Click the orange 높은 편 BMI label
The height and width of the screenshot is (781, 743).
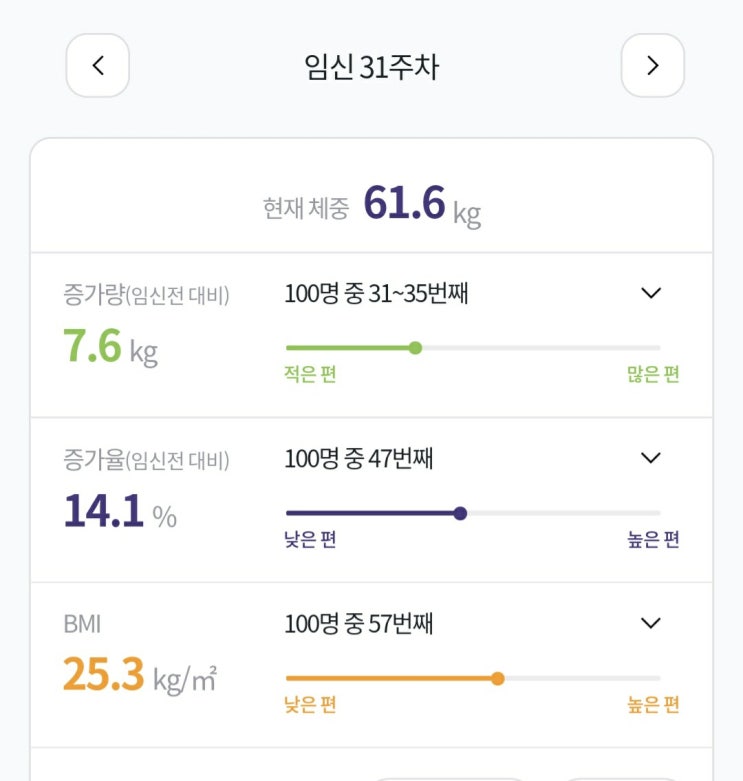click(x=653, y=704)
